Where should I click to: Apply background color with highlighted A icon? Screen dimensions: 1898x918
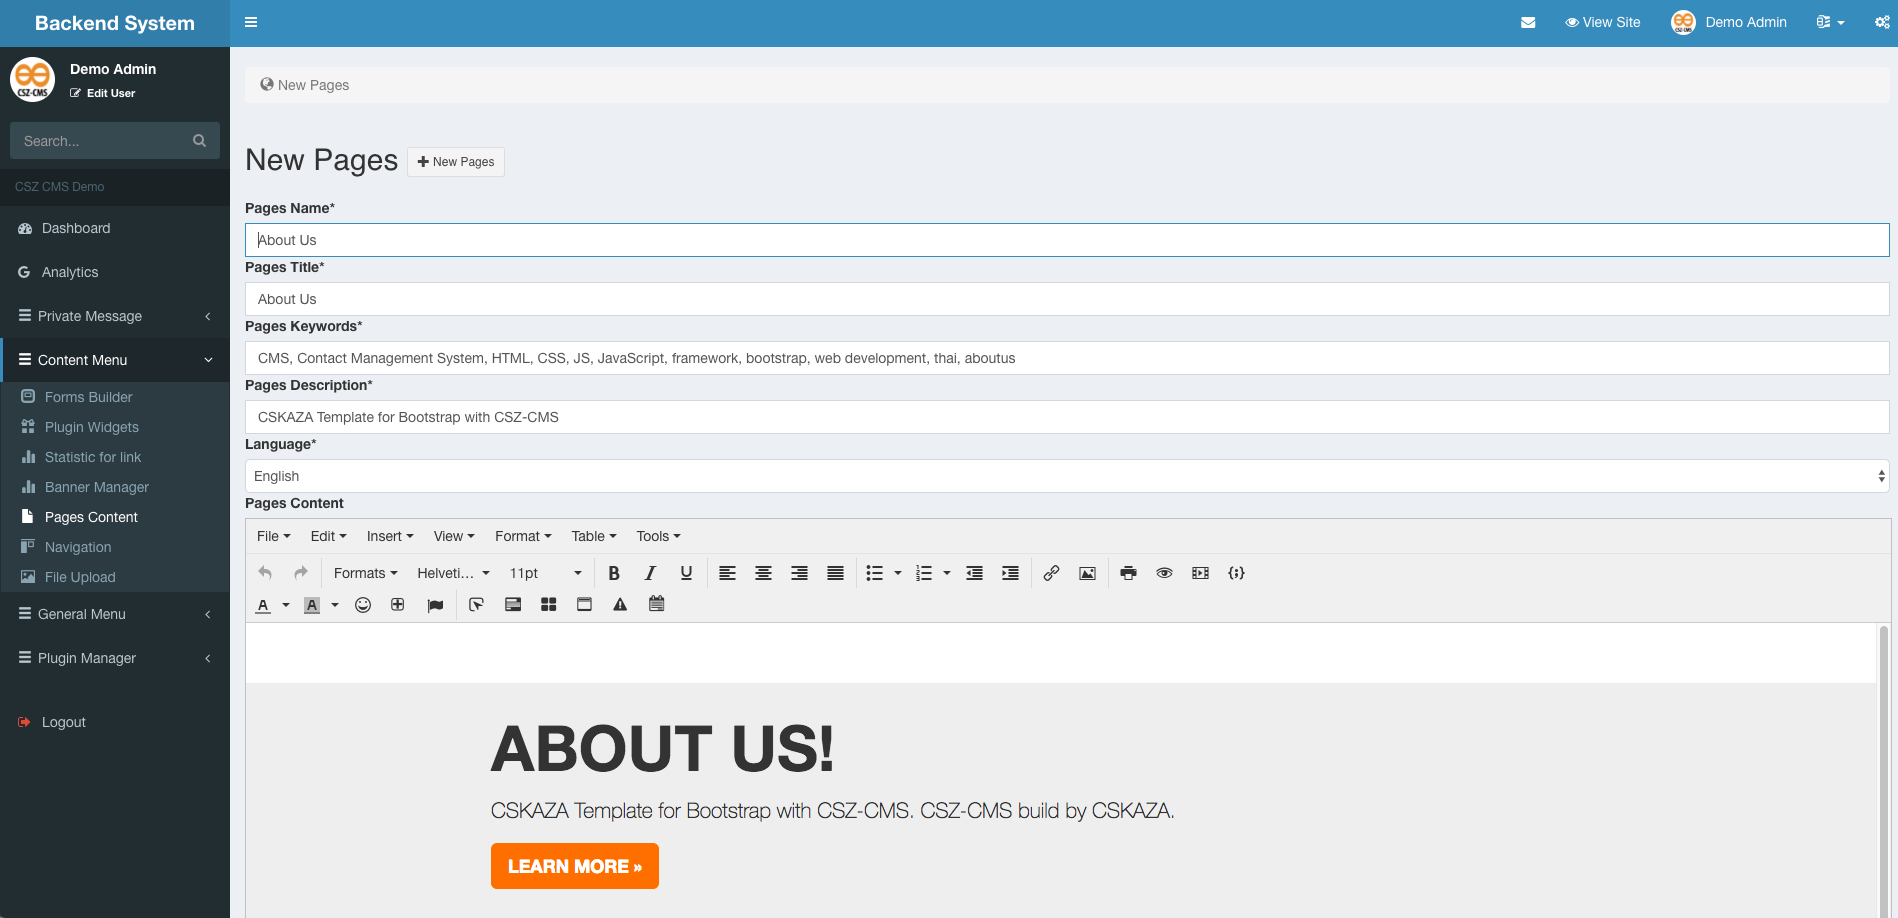(312, 605)
